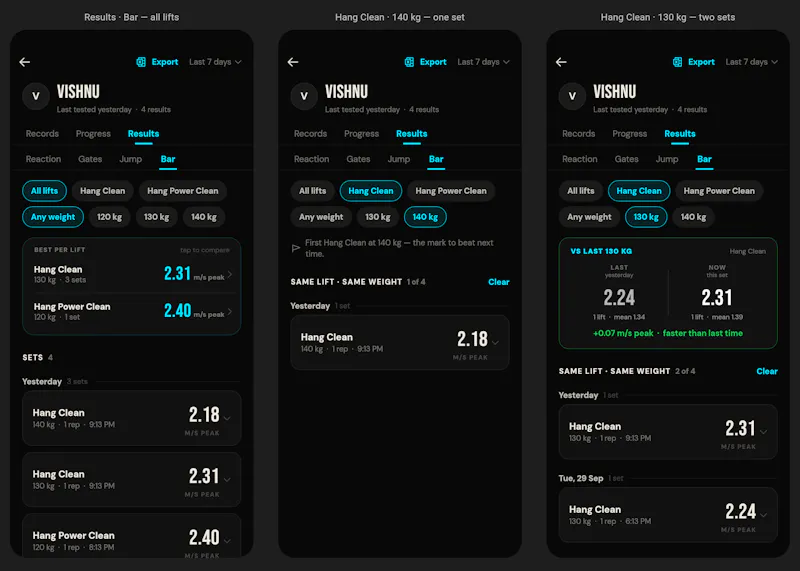Screen dimensions: 800x571
Task: Switch to Gates sub-tab in 140 kg screen
Action: coord(358,159)
